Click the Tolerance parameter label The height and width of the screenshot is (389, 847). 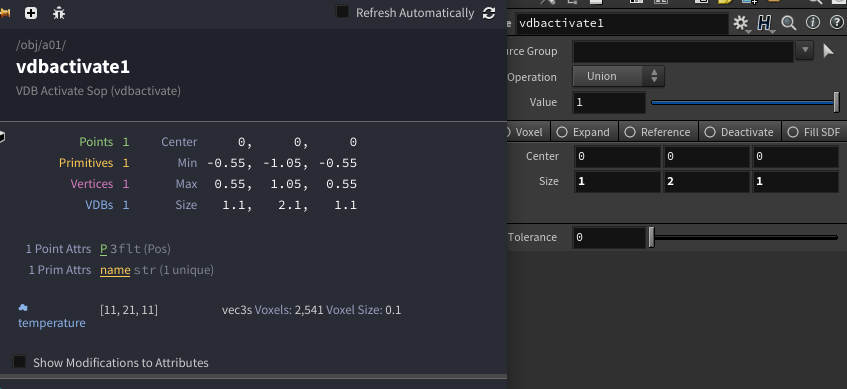pos(532,237)
